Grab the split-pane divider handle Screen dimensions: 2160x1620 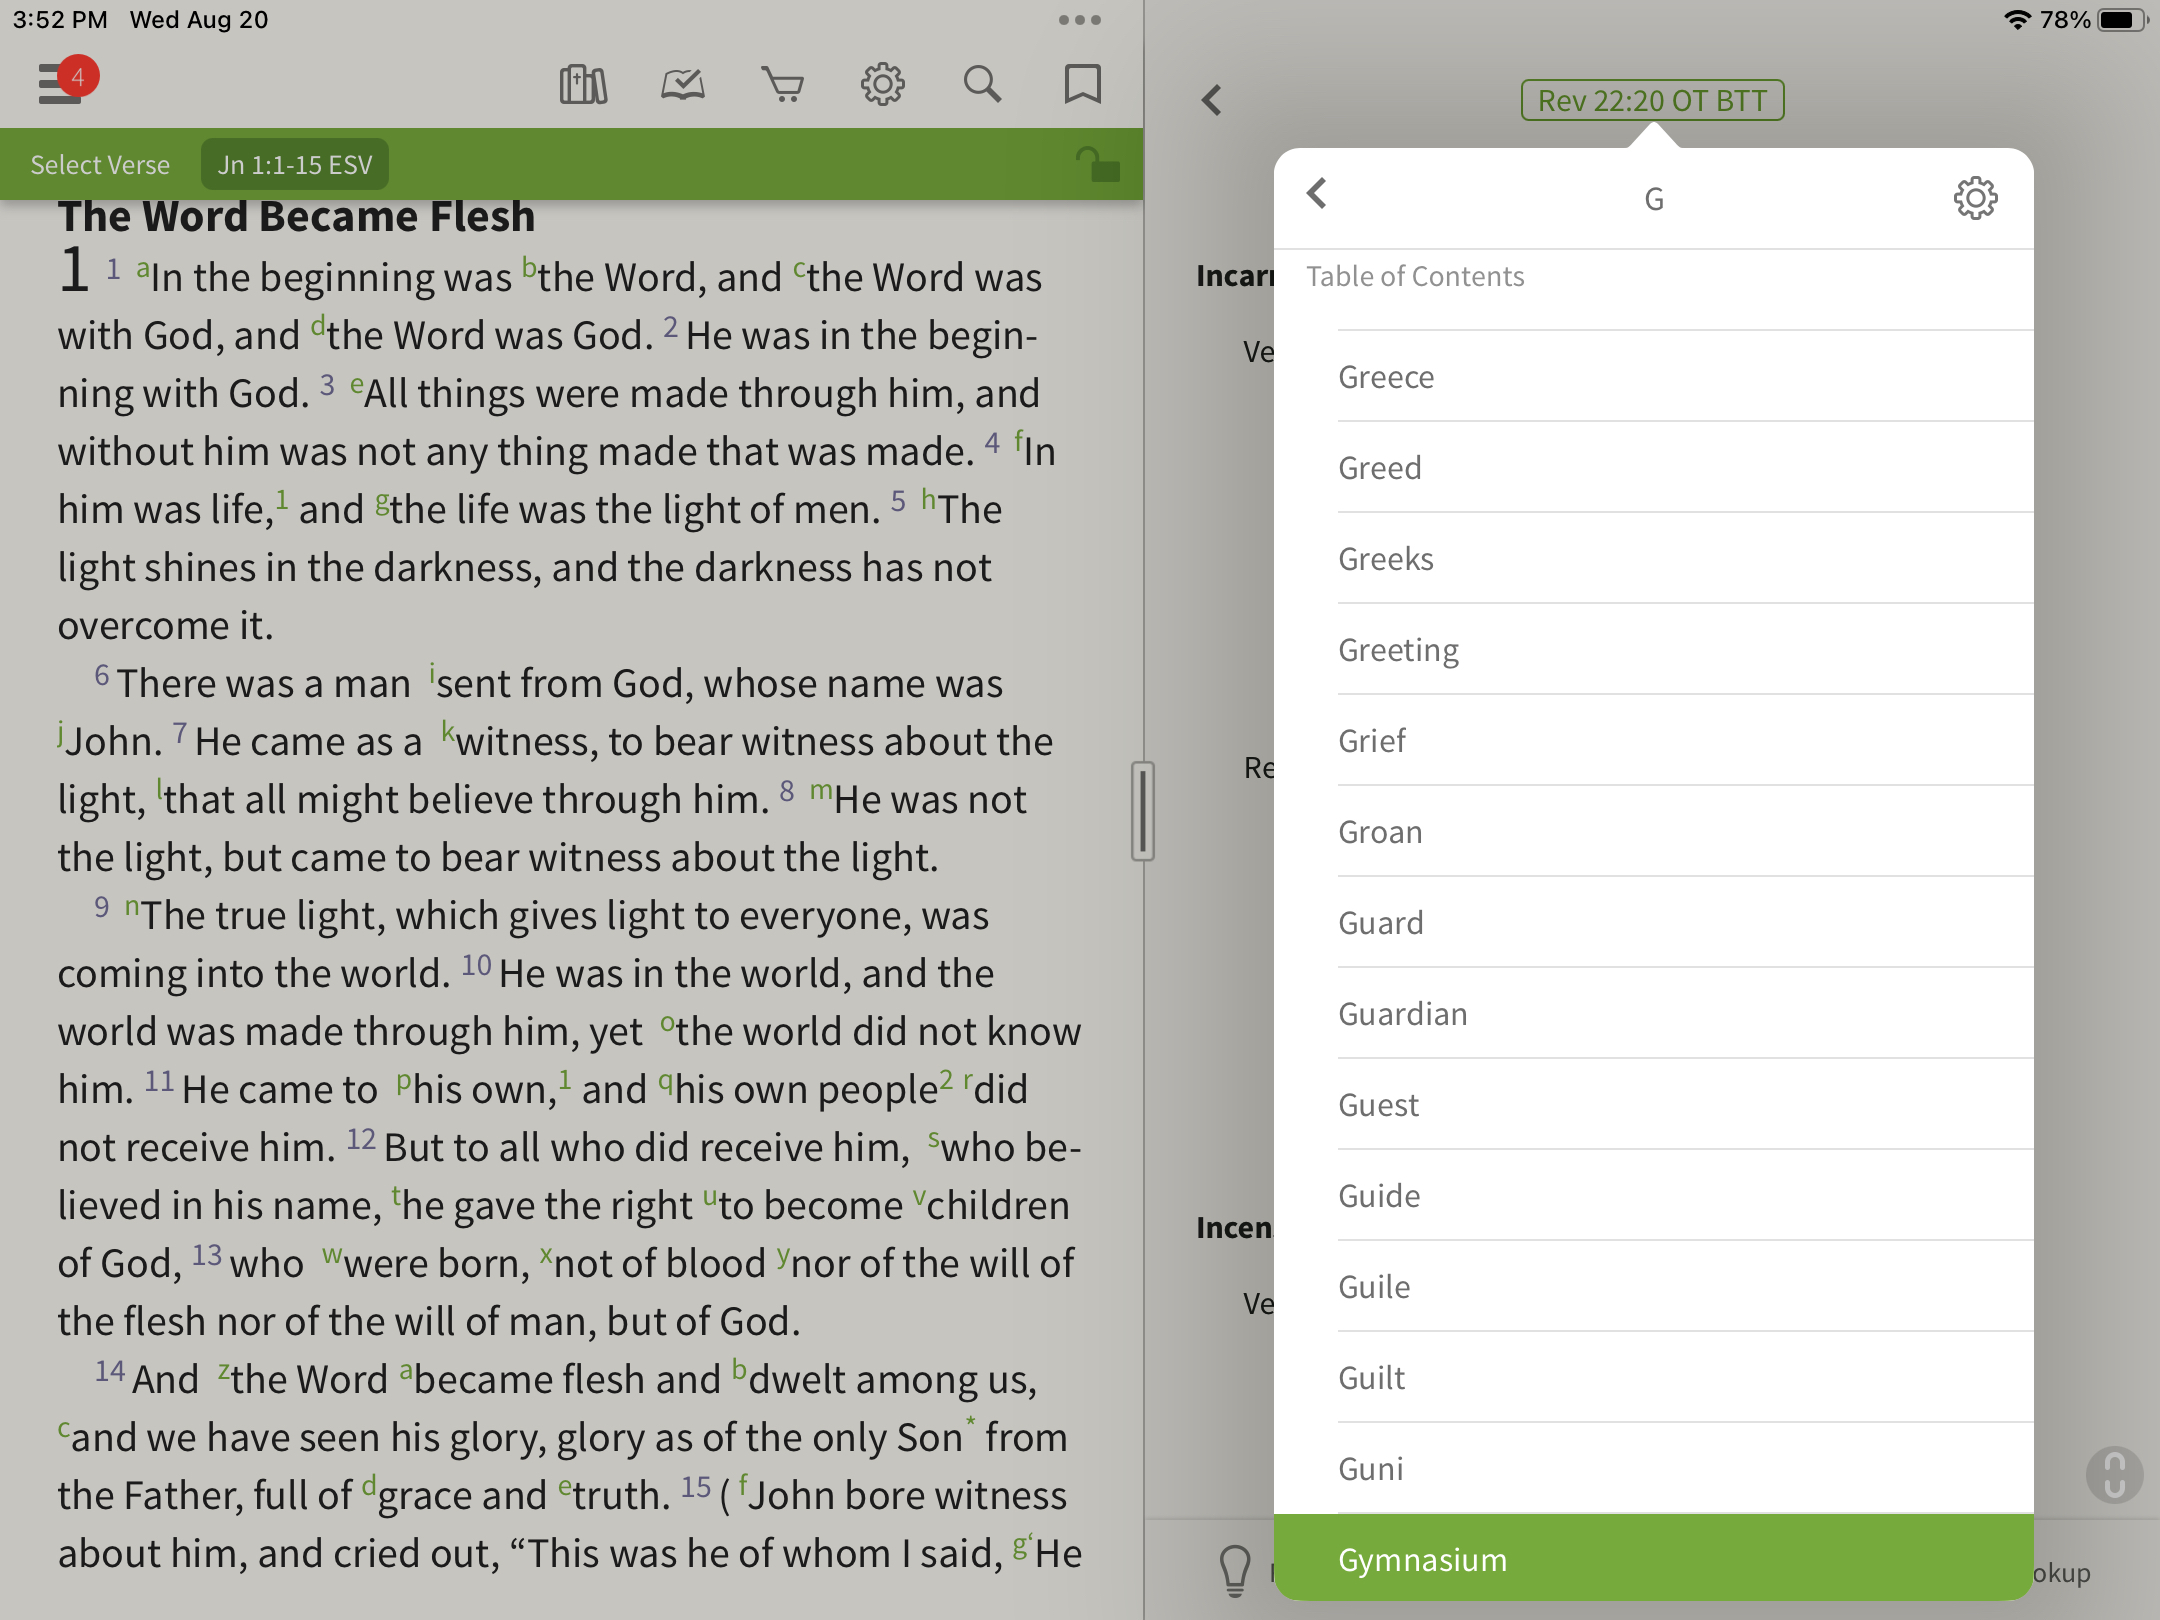coord(1143,811)
